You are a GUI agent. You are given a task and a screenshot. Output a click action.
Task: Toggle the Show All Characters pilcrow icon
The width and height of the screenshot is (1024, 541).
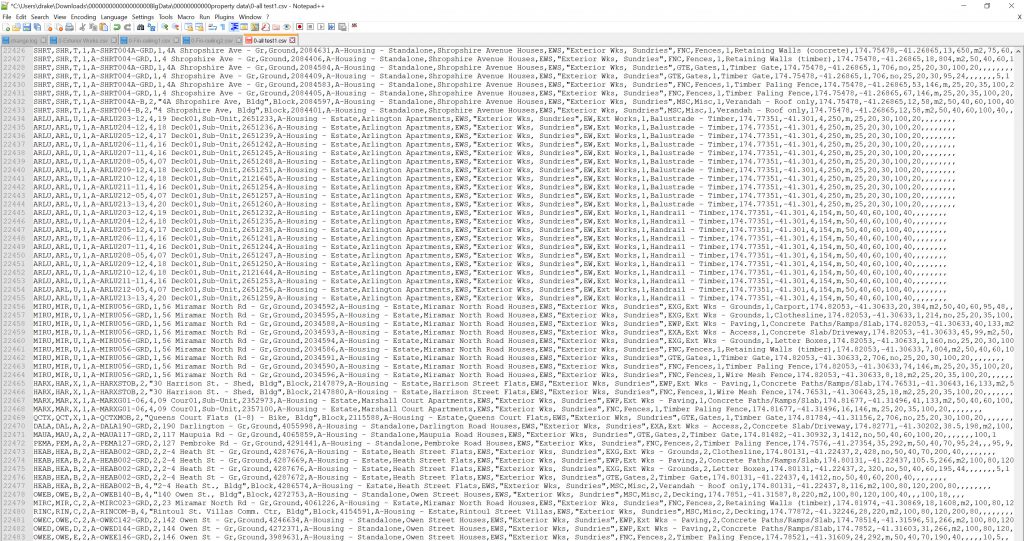[223, 27]
